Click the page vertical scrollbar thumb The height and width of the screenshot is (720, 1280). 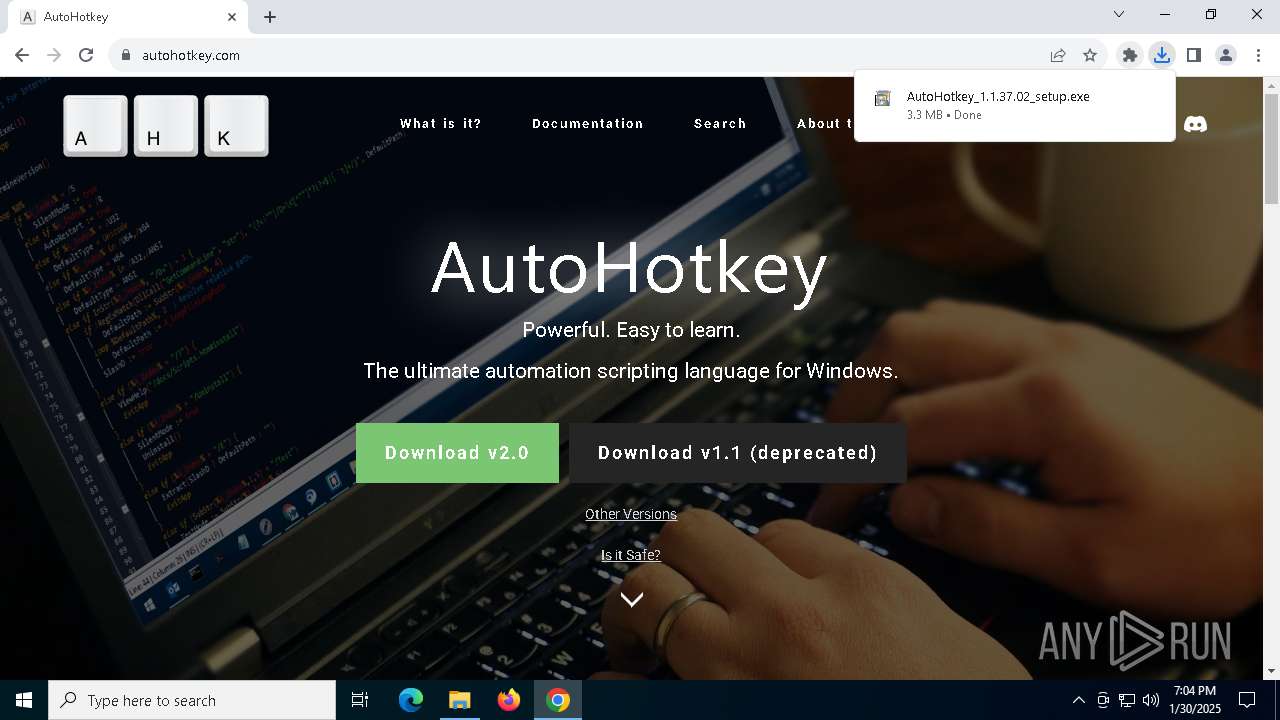pos(1271,150)
